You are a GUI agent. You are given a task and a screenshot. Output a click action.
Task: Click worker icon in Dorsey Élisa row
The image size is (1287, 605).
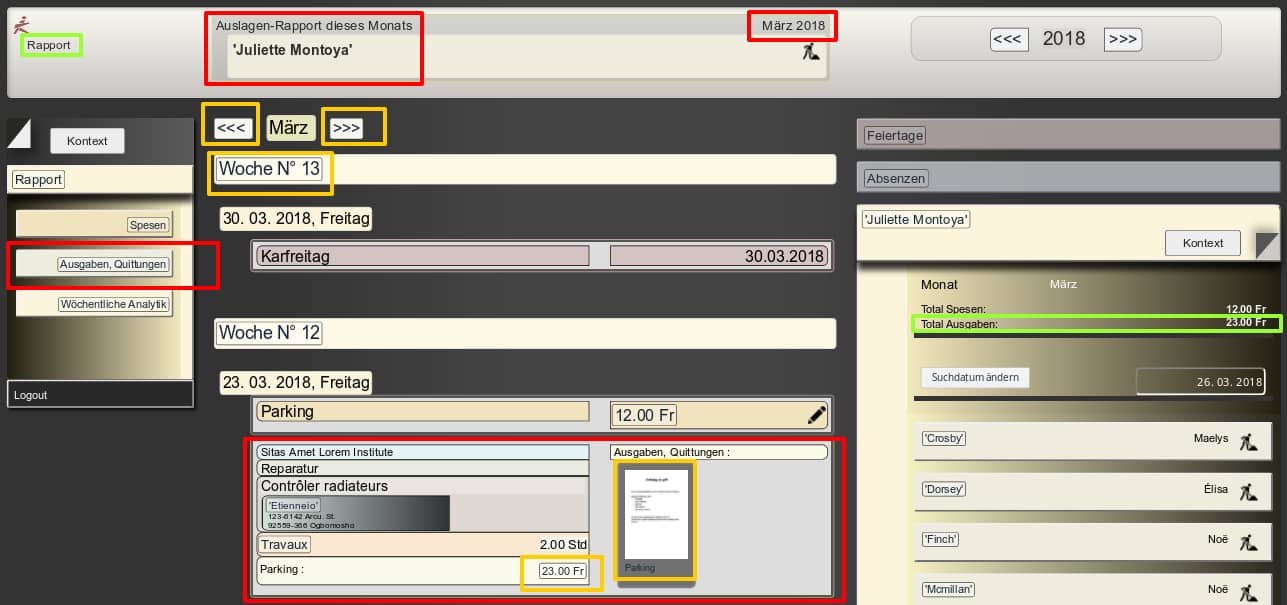(x=1247, y=491)
